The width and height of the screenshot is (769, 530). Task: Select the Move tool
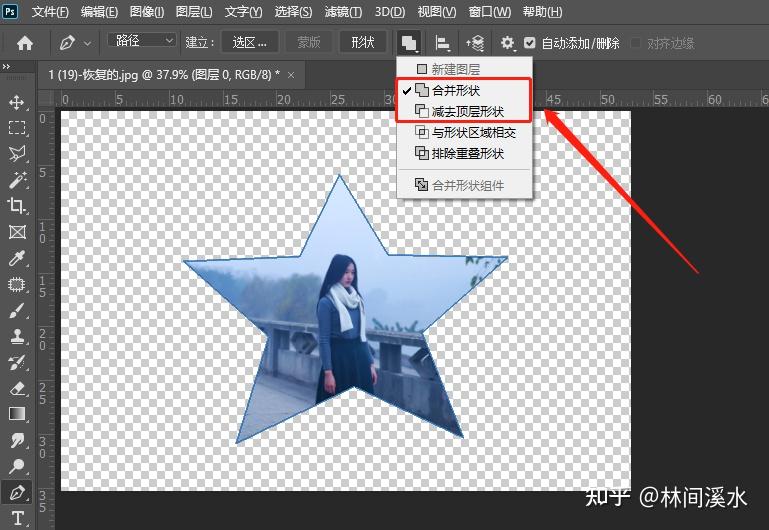pos(17,102)
